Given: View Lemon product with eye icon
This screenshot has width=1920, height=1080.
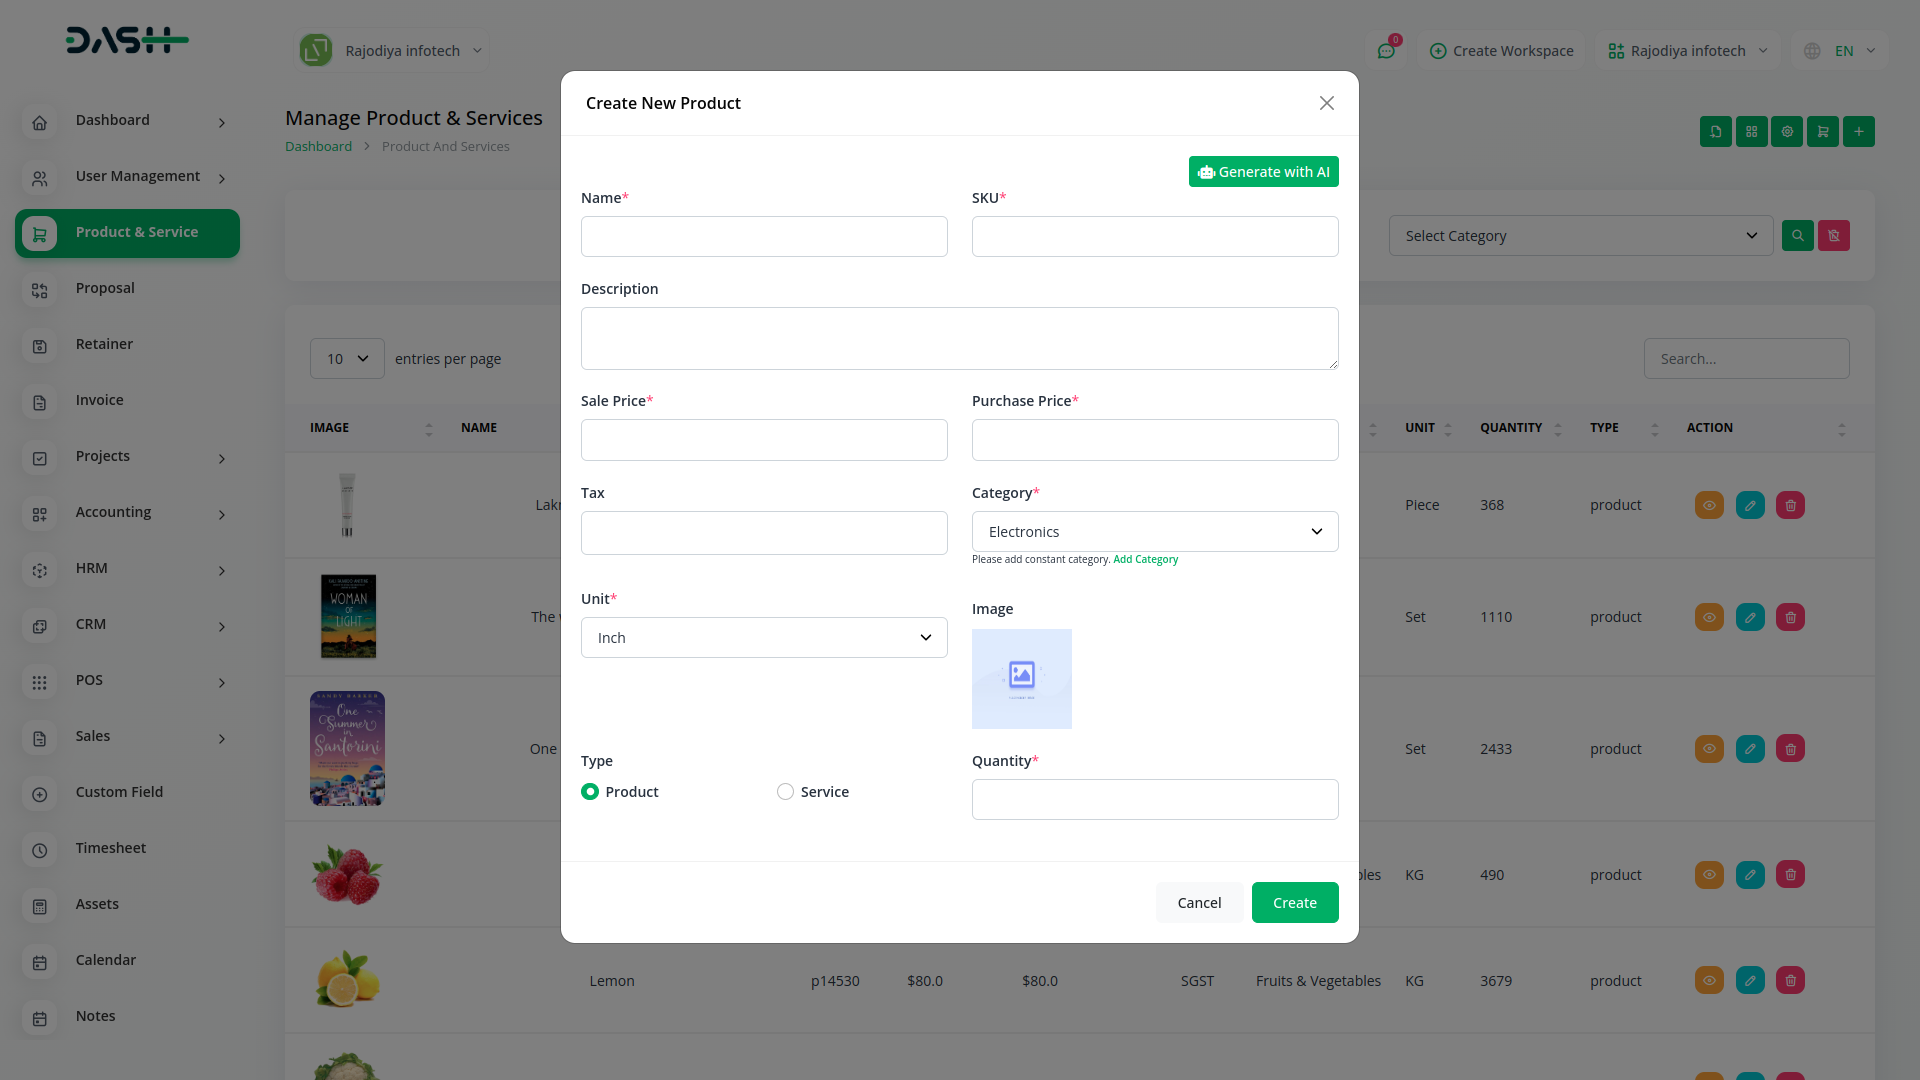Looking at the screenshot, I should pyautogui.click(x=1709, y=981).
